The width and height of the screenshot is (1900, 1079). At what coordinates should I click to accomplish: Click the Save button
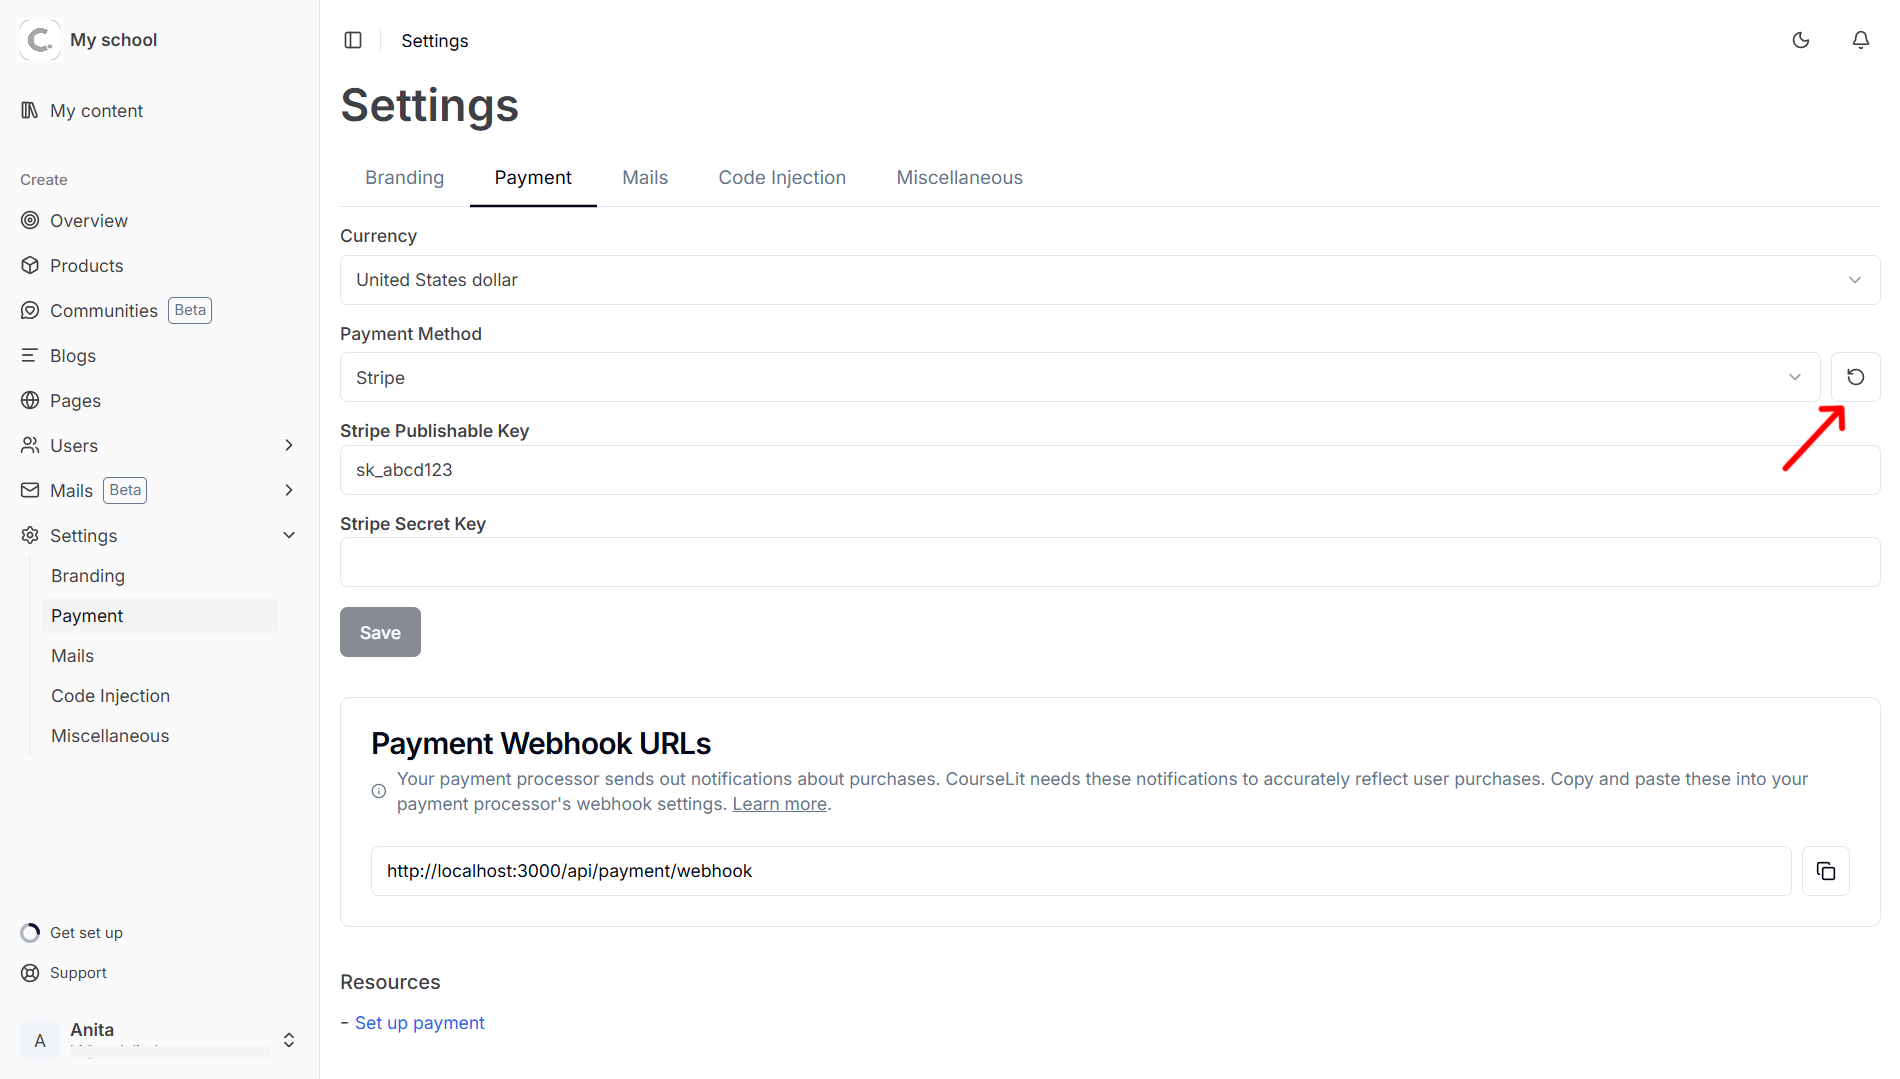tap(380, 632)
